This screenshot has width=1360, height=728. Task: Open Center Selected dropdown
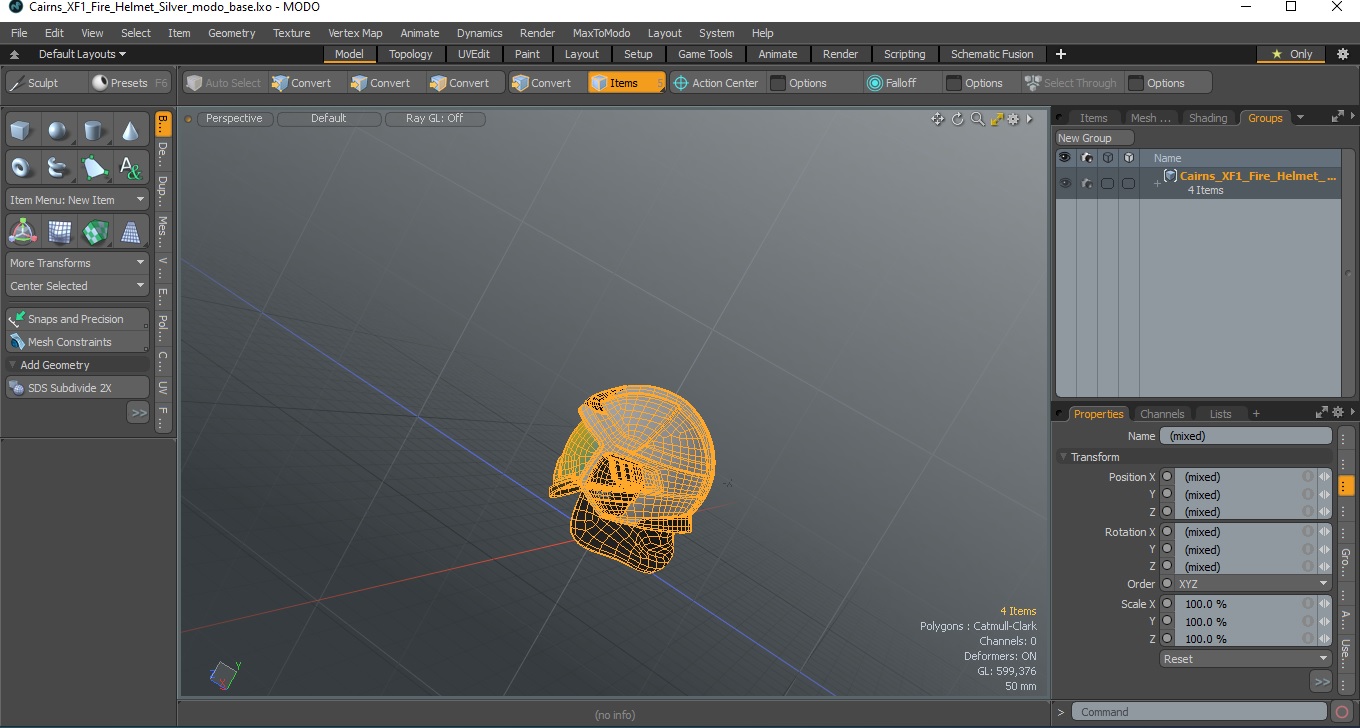click(x=77, y=286)
